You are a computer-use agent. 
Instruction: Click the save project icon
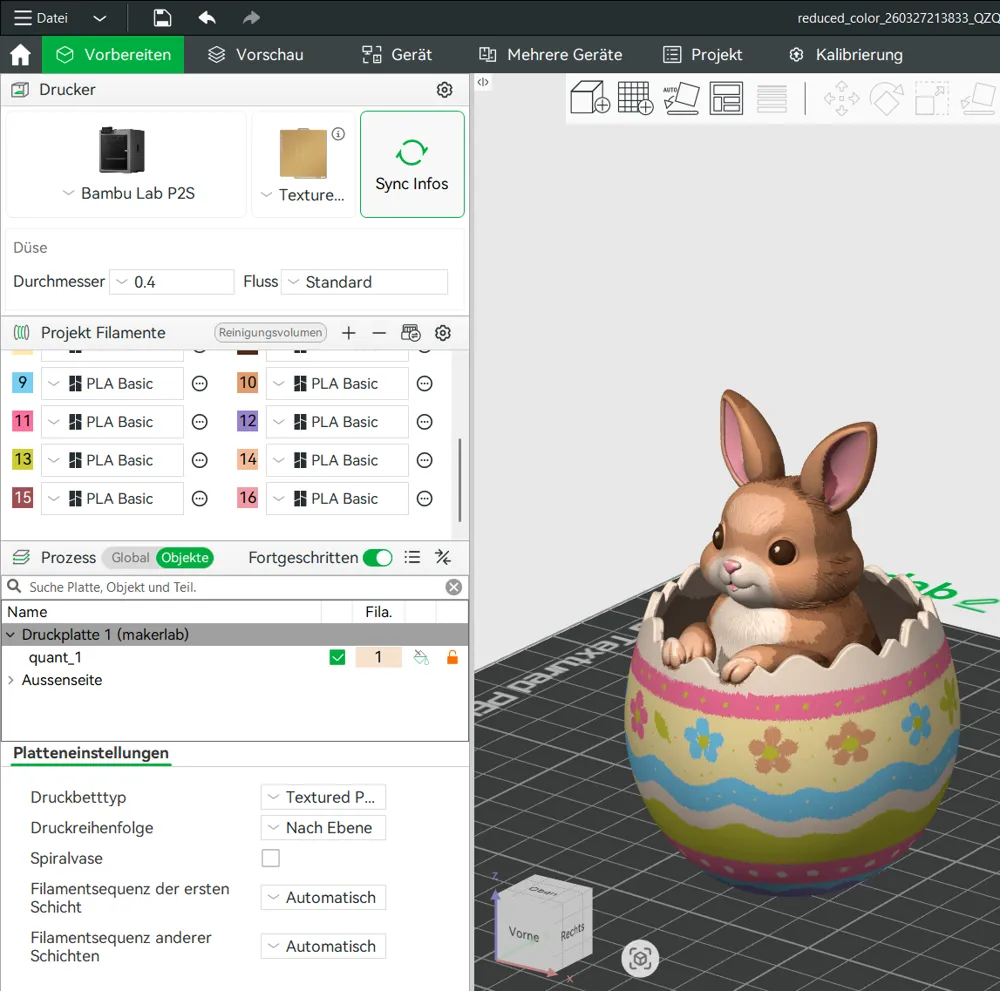(x=162, y=18)
